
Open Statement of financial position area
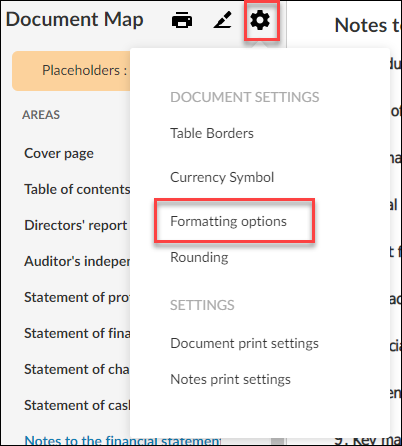coord(77,333)
